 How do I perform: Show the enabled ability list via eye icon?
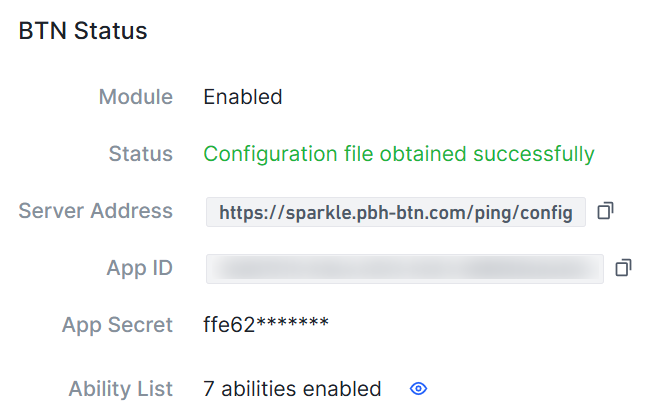click(419, 389)
